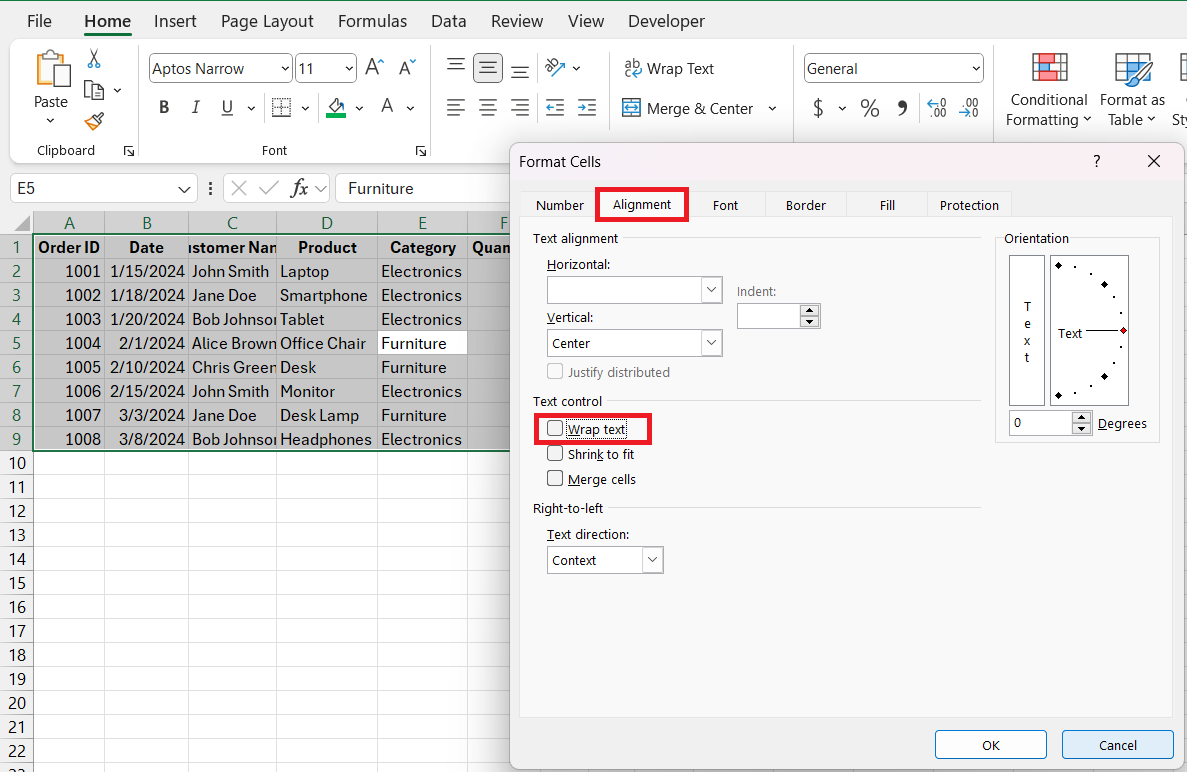Increase Degrees with spinner up arrow

pyautogui.click(x=1082, y=418)
